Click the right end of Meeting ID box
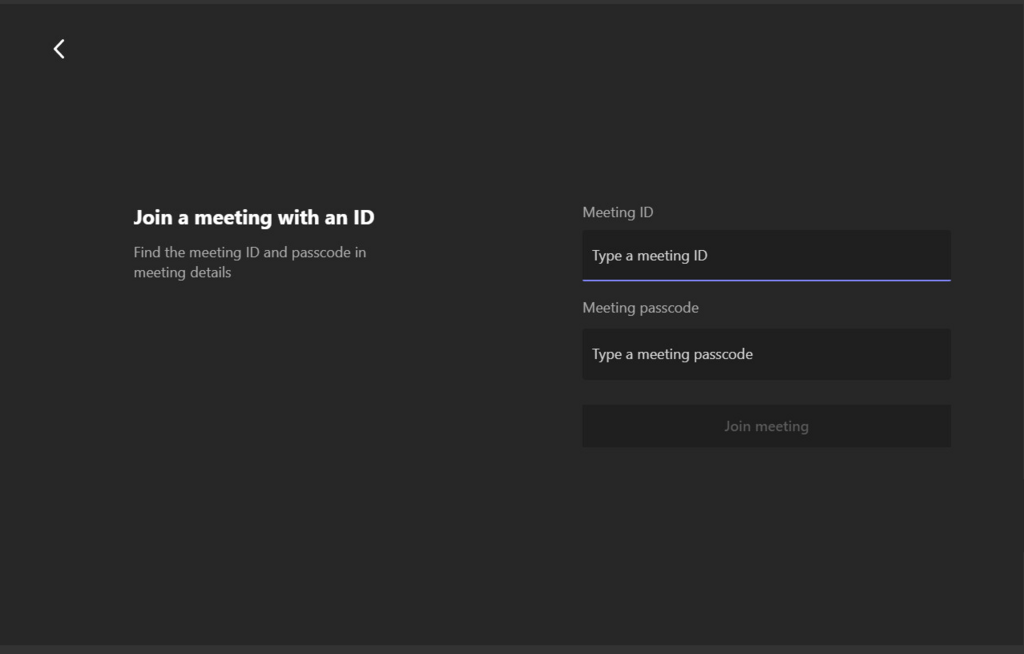1024x654 pixels. pyautogui.click(x=935, y=255)
